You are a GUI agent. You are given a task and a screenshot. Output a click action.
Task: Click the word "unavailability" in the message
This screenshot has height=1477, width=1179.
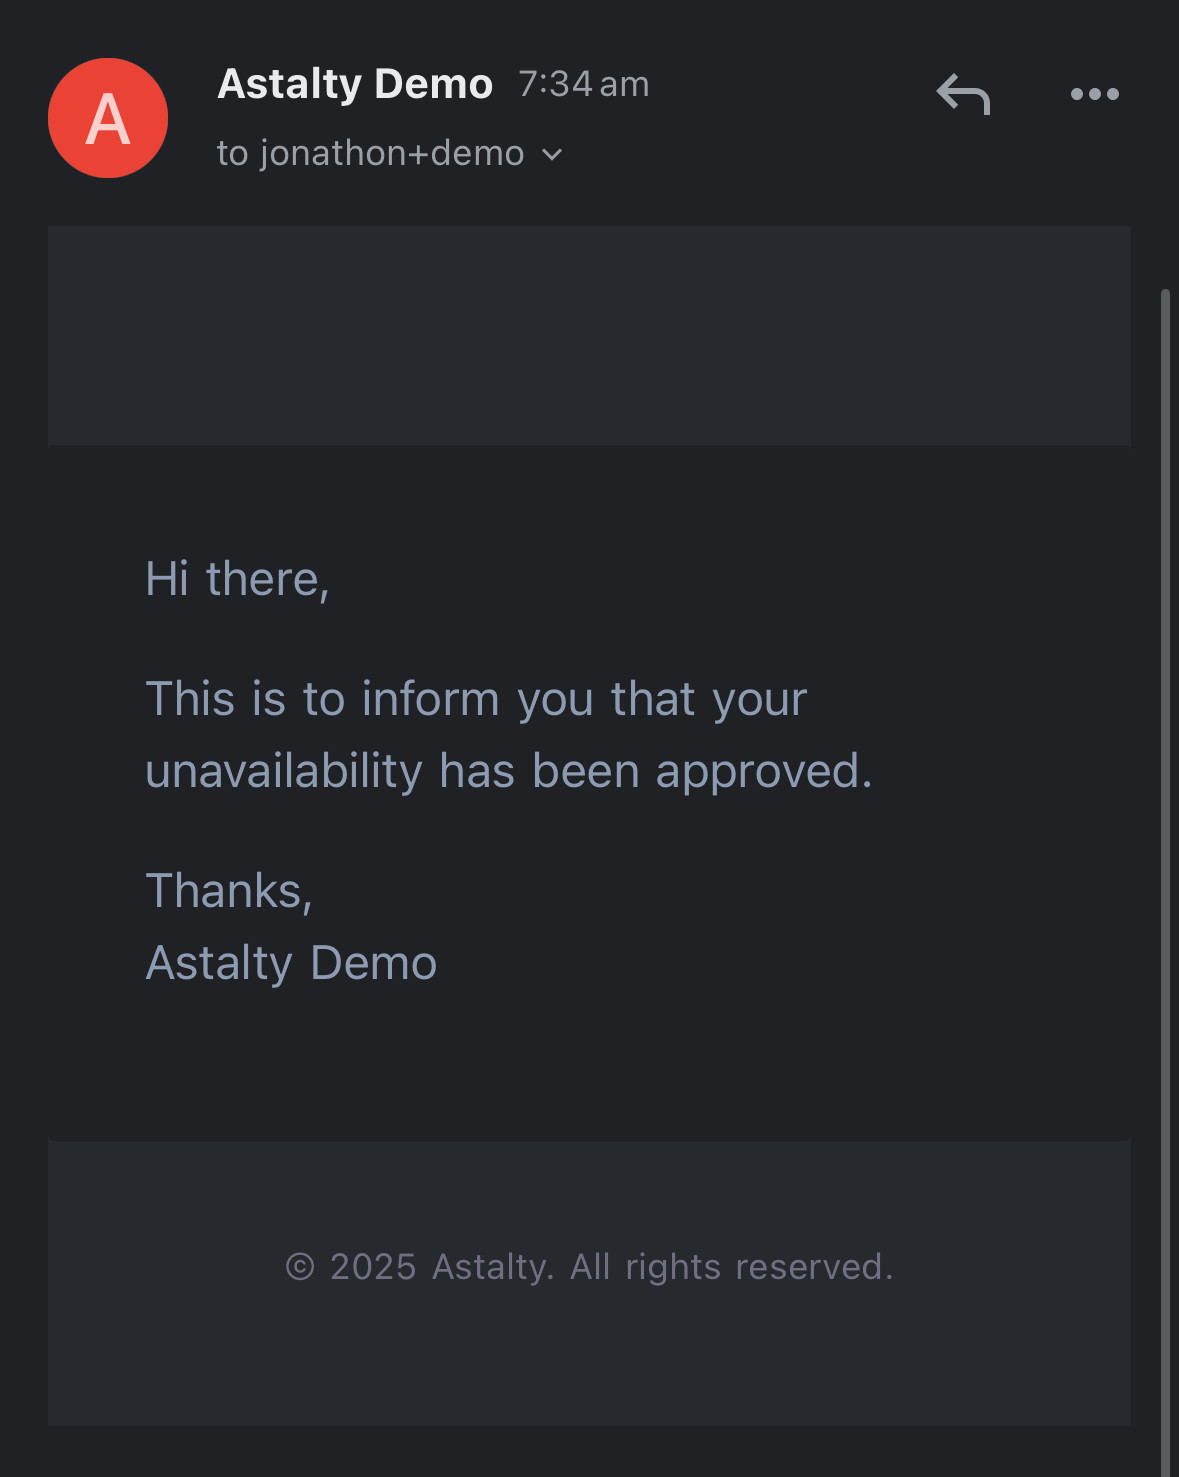284,771
